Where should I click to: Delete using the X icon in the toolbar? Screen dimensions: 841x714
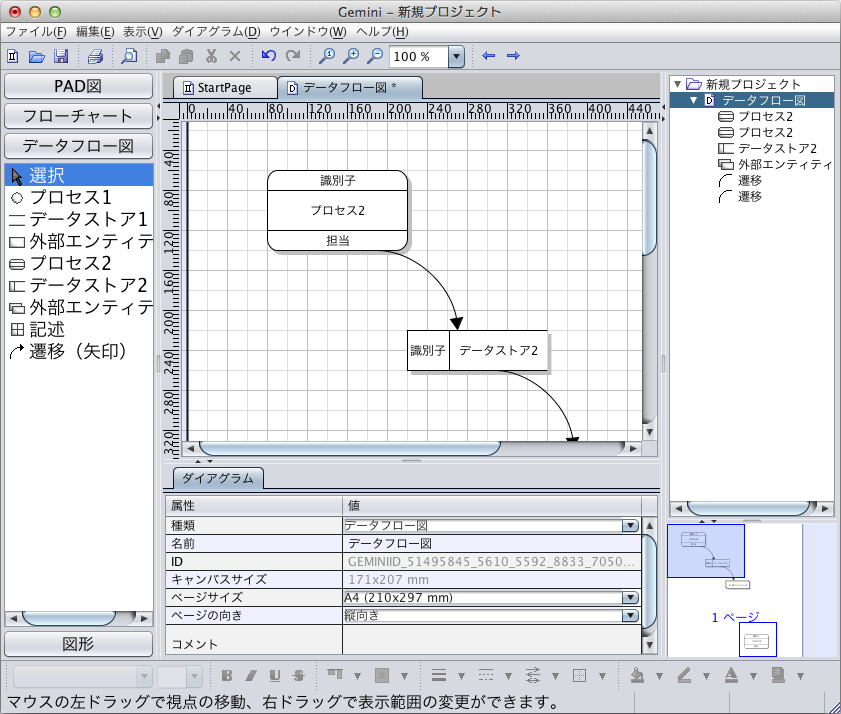(235, 56)
